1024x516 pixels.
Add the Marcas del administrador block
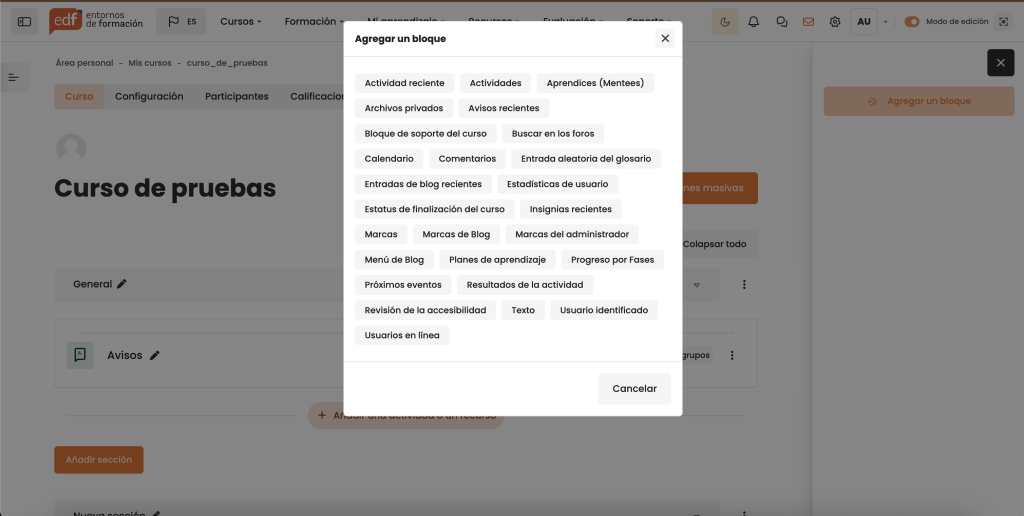point(572,234)
